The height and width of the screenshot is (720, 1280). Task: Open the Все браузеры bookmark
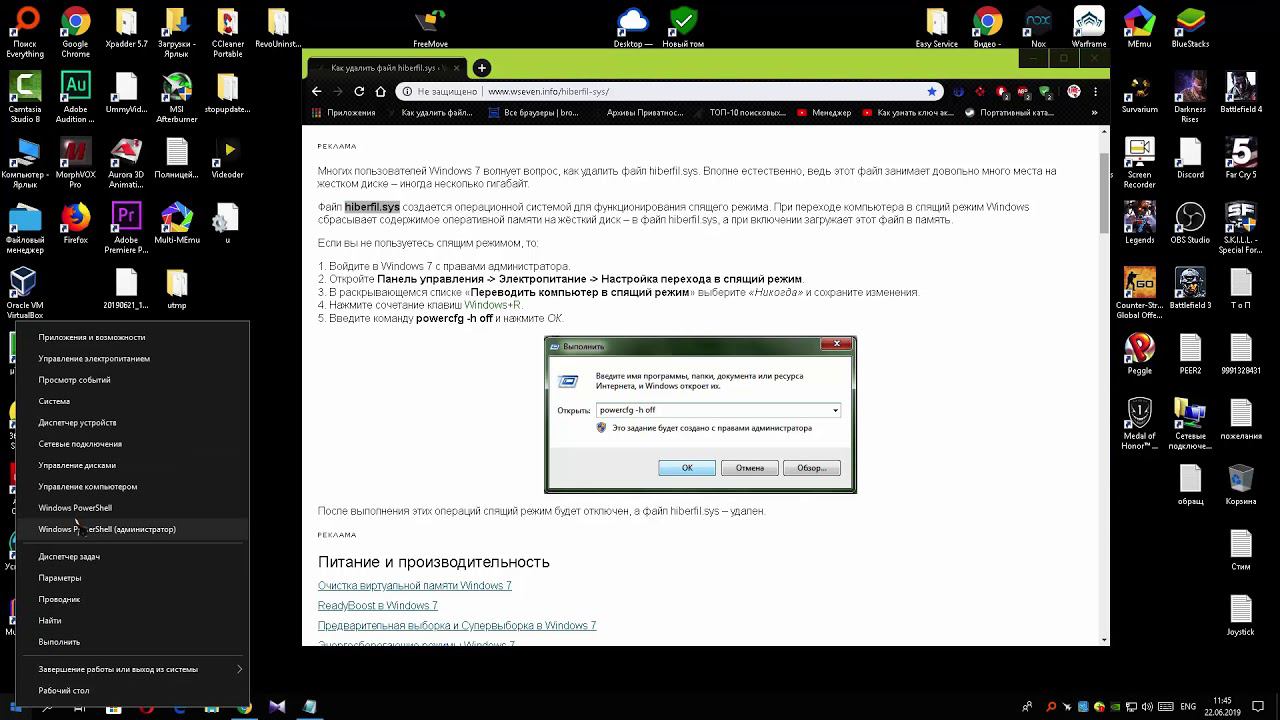click(x=534, y=113)
